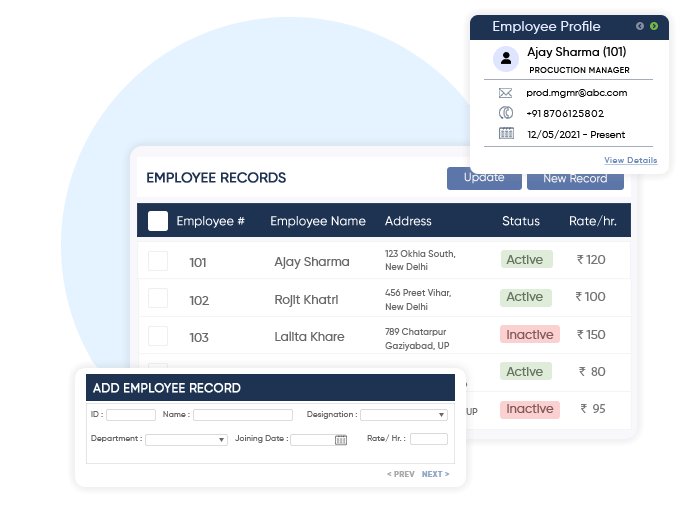The height and width of the screenshot is (509, 688).
Task: Click the Employee Name column header
Action: 318,221
